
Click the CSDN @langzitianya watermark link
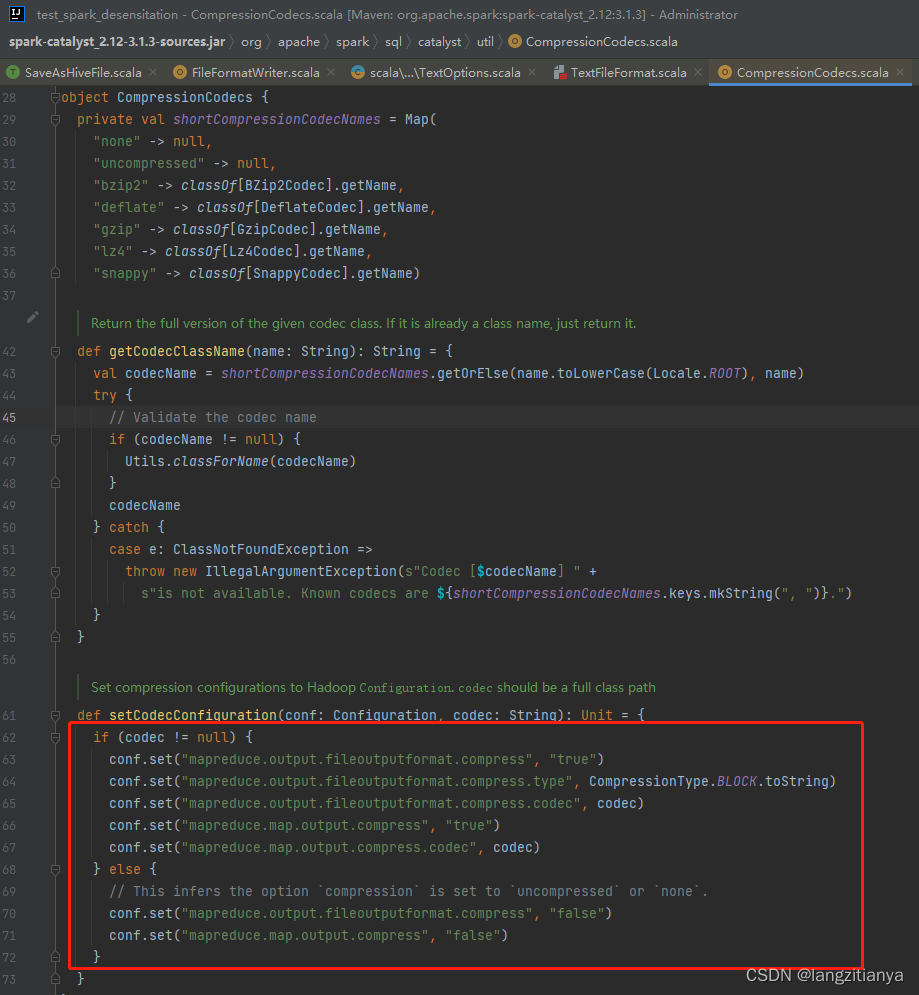[822, 975]
